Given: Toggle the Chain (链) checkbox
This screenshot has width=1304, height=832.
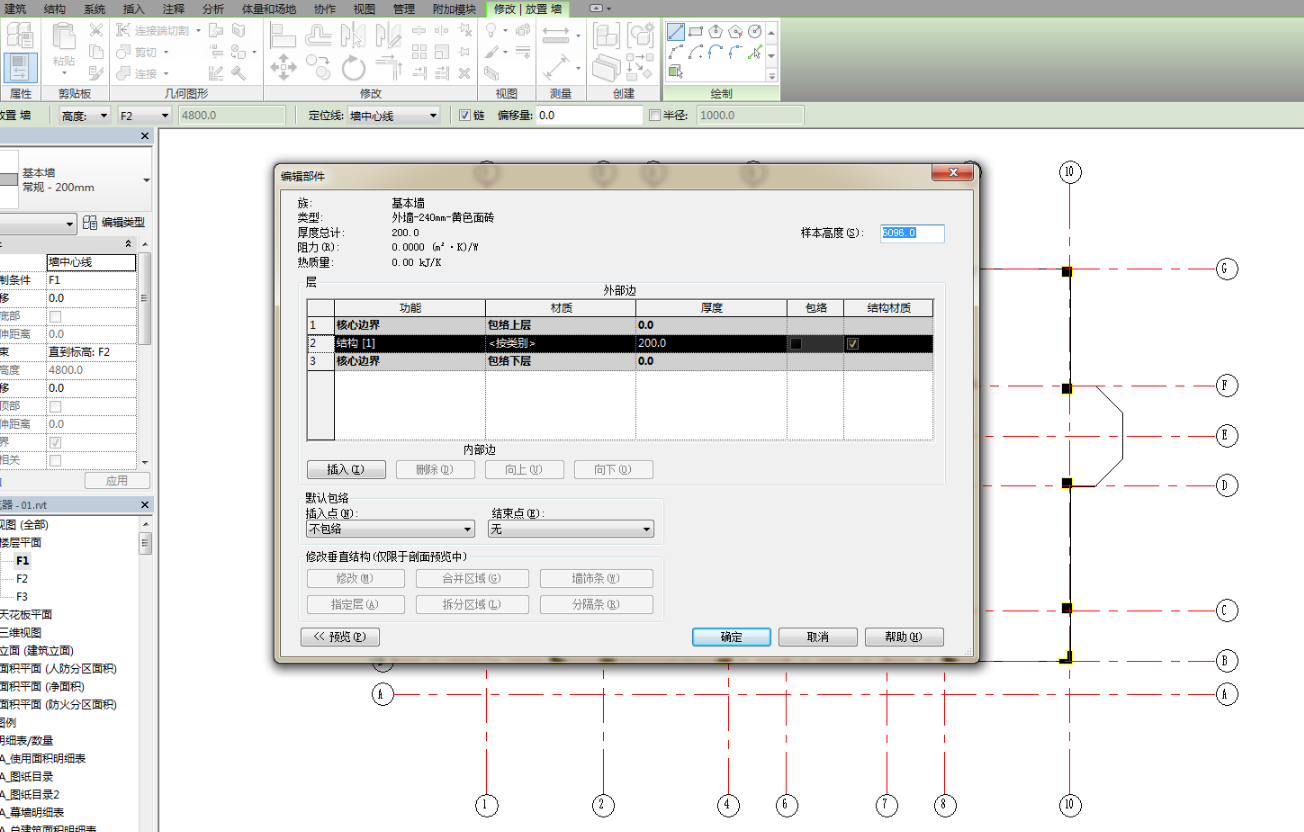Looking at the screenshot, I should (464, 115).
